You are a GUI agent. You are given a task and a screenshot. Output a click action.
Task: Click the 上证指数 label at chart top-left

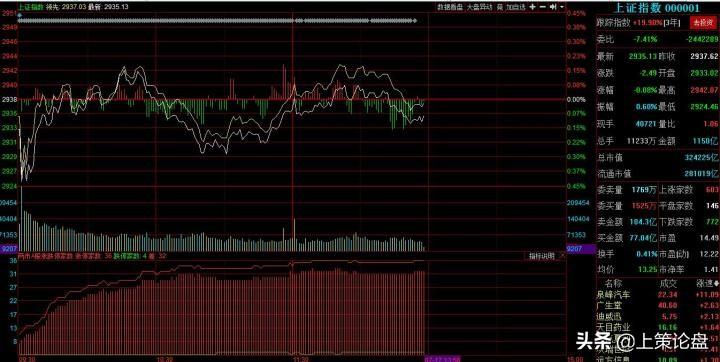[30, 6]
